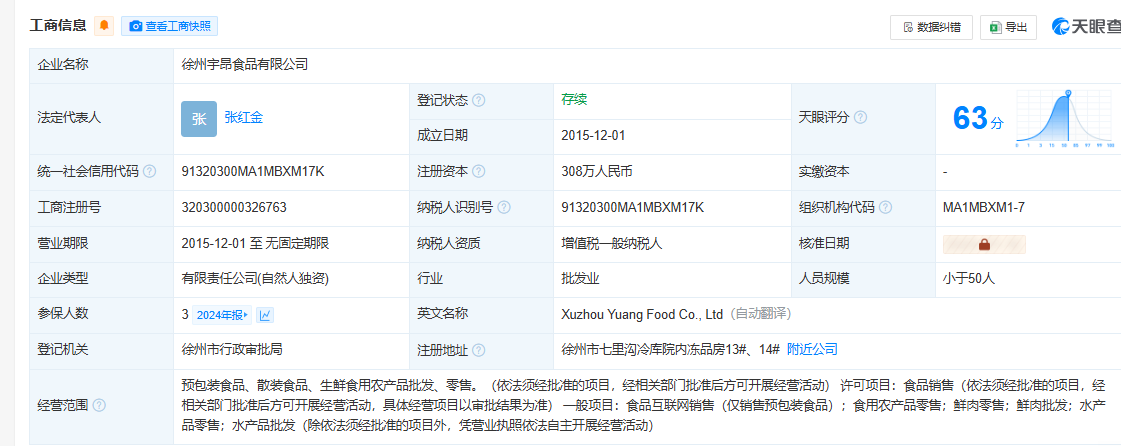The height and width of the screenshot is (446, 1121).
Task: Click the 工商信息 section heading
Action: [x=58, y=26]
